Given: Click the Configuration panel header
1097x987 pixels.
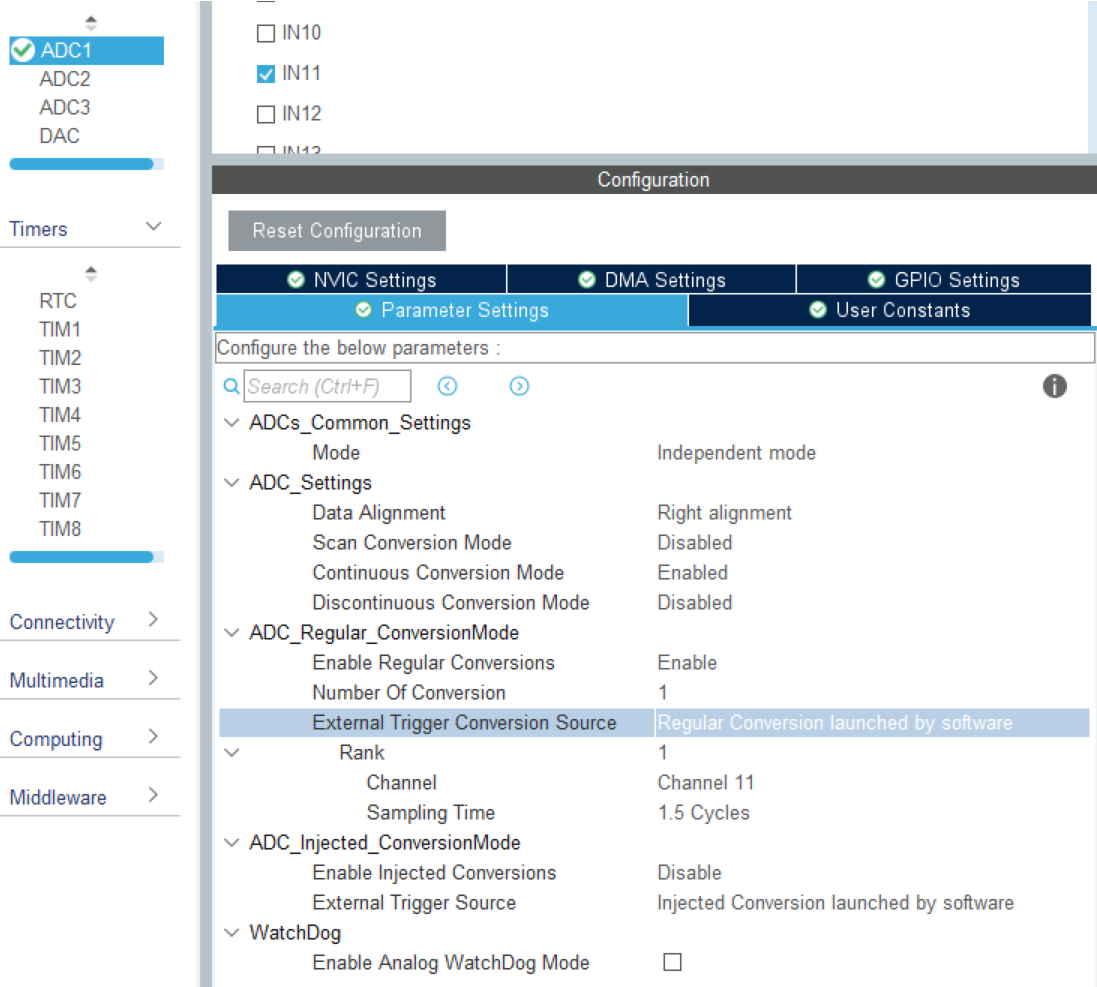Looking at the screenshot, I should point(653,180).
